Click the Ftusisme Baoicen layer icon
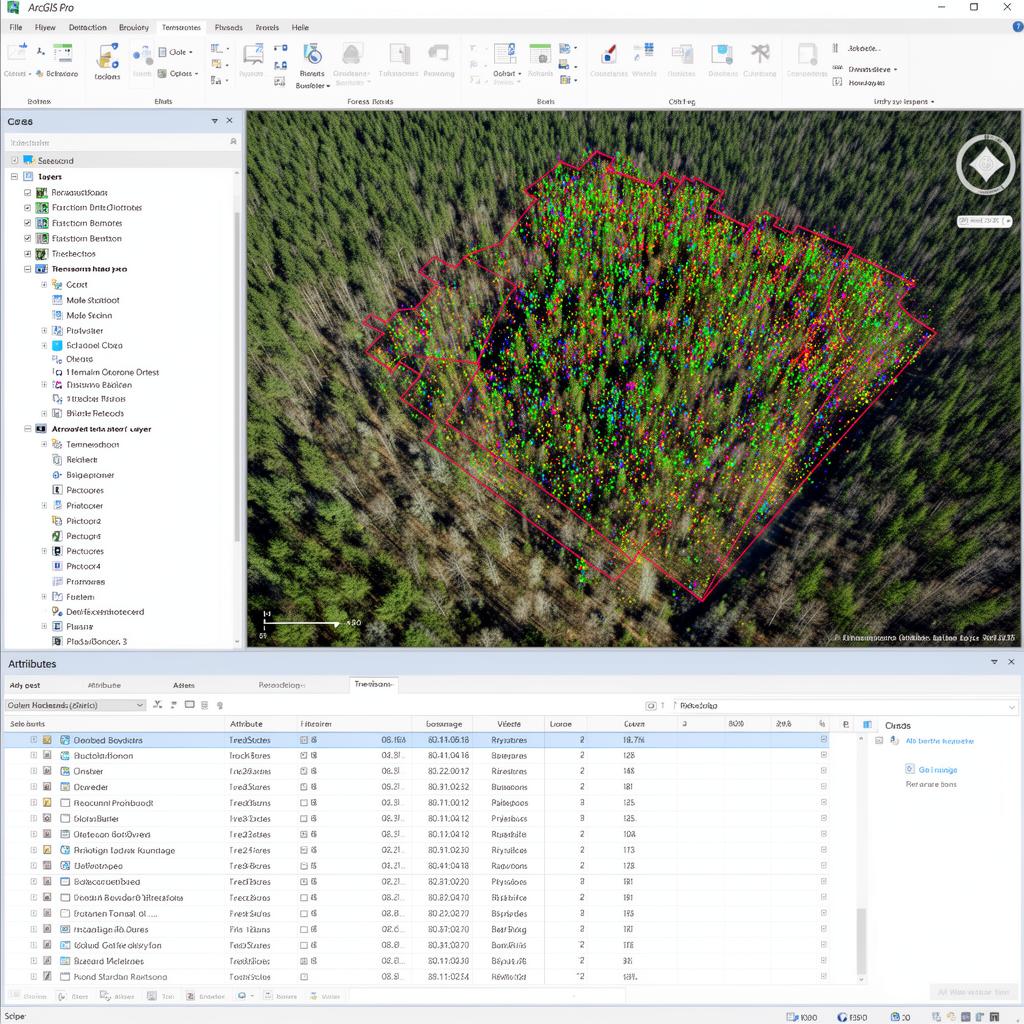The height and width of the screenshot is (1024, 1024). coord(57,385)
